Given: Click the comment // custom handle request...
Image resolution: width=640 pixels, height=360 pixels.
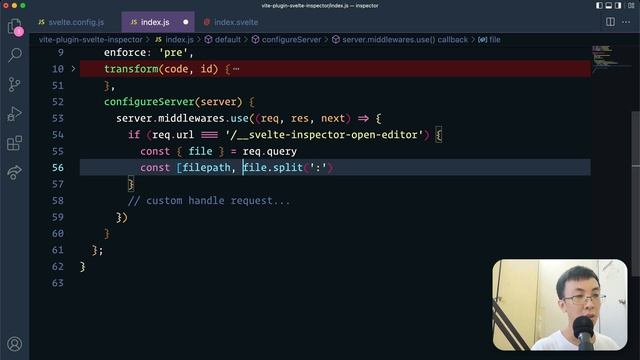Looking at the screenshot, I should [209, 201].
